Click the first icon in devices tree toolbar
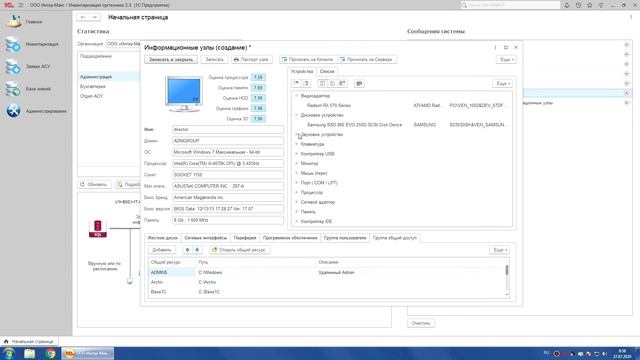 coord(297,83)
